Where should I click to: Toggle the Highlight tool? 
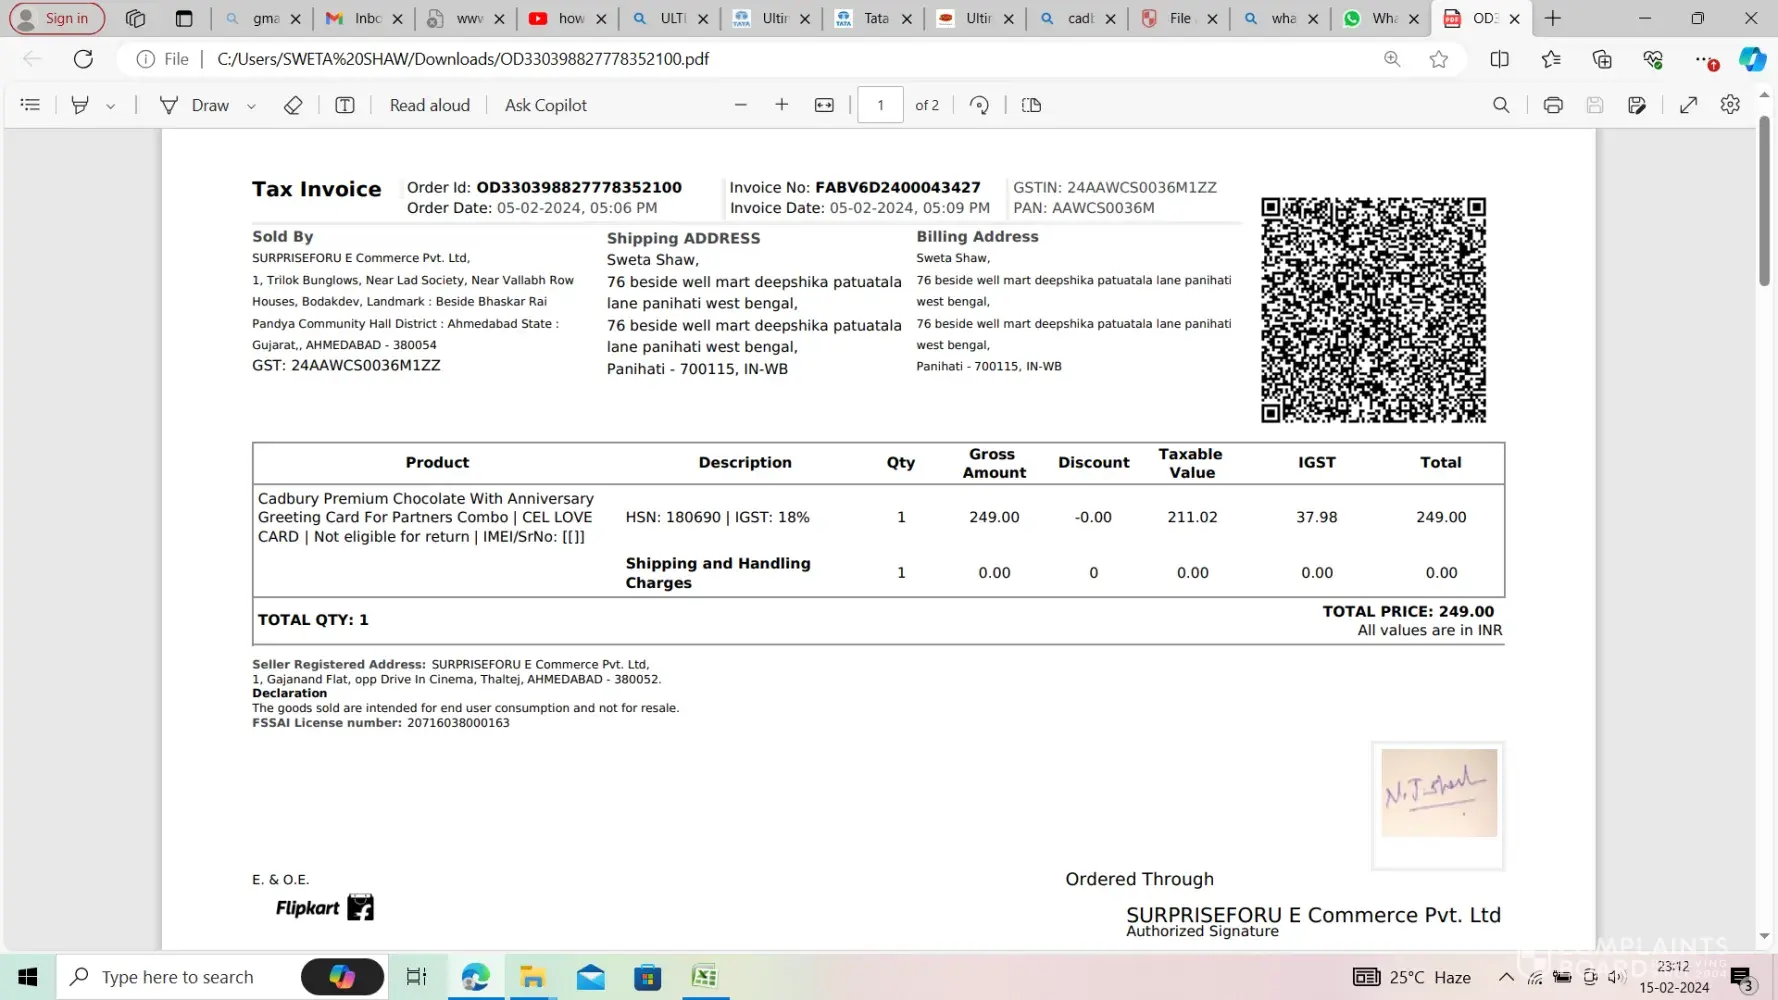(80, 105)
